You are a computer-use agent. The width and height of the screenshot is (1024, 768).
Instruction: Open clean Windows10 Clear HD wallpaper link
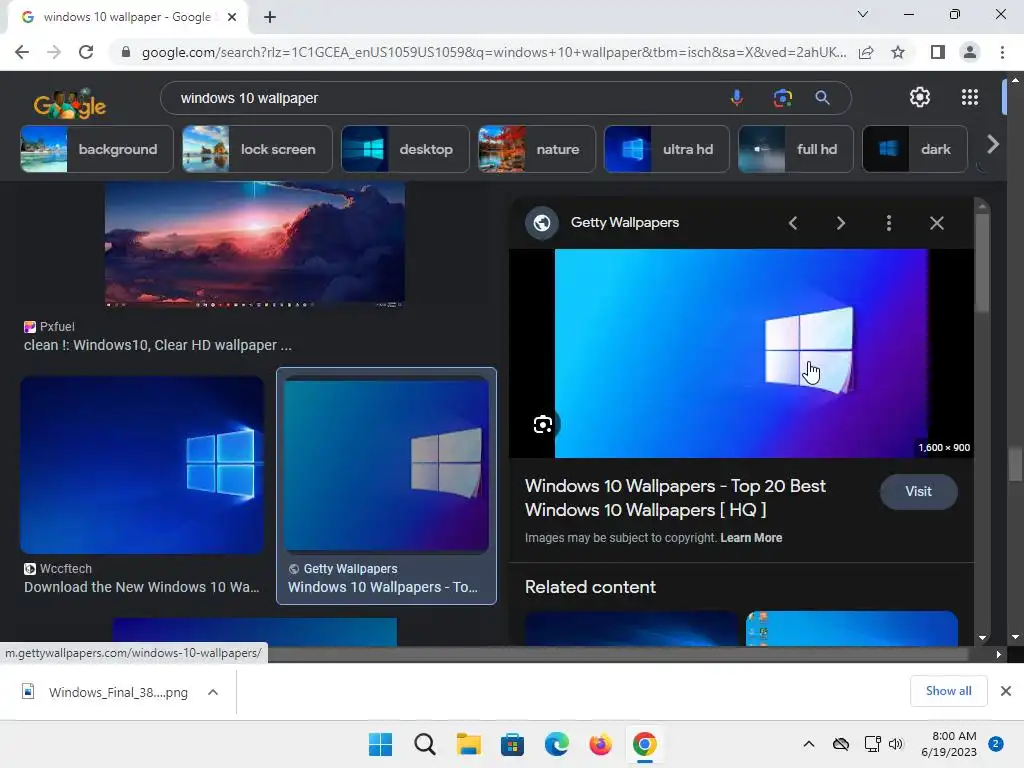(157, 345)
